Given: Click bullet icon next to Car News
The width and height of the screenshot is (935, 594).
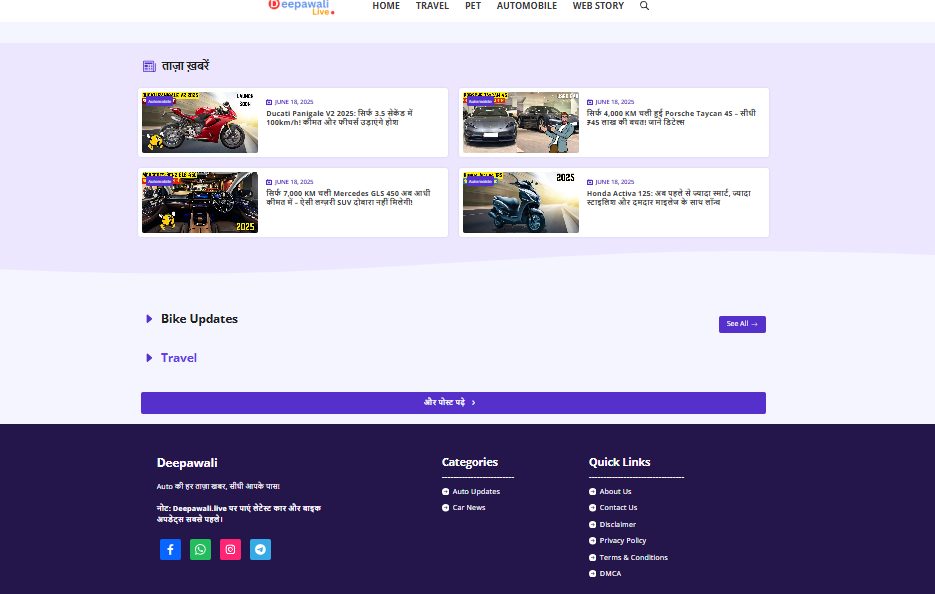Looking at the screenshot, I should 445,508.
